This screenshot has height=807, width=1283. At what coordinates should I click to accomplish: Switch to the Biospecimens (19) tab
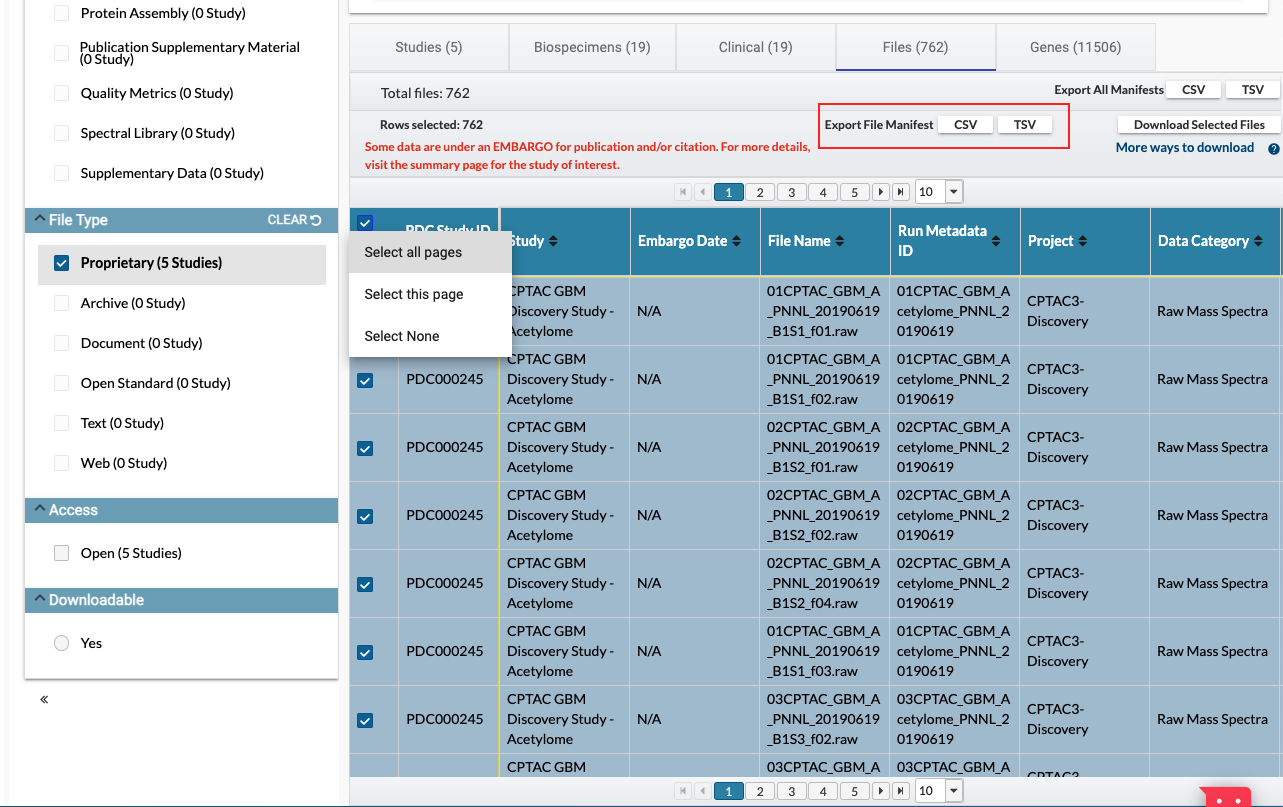(592, 47)
